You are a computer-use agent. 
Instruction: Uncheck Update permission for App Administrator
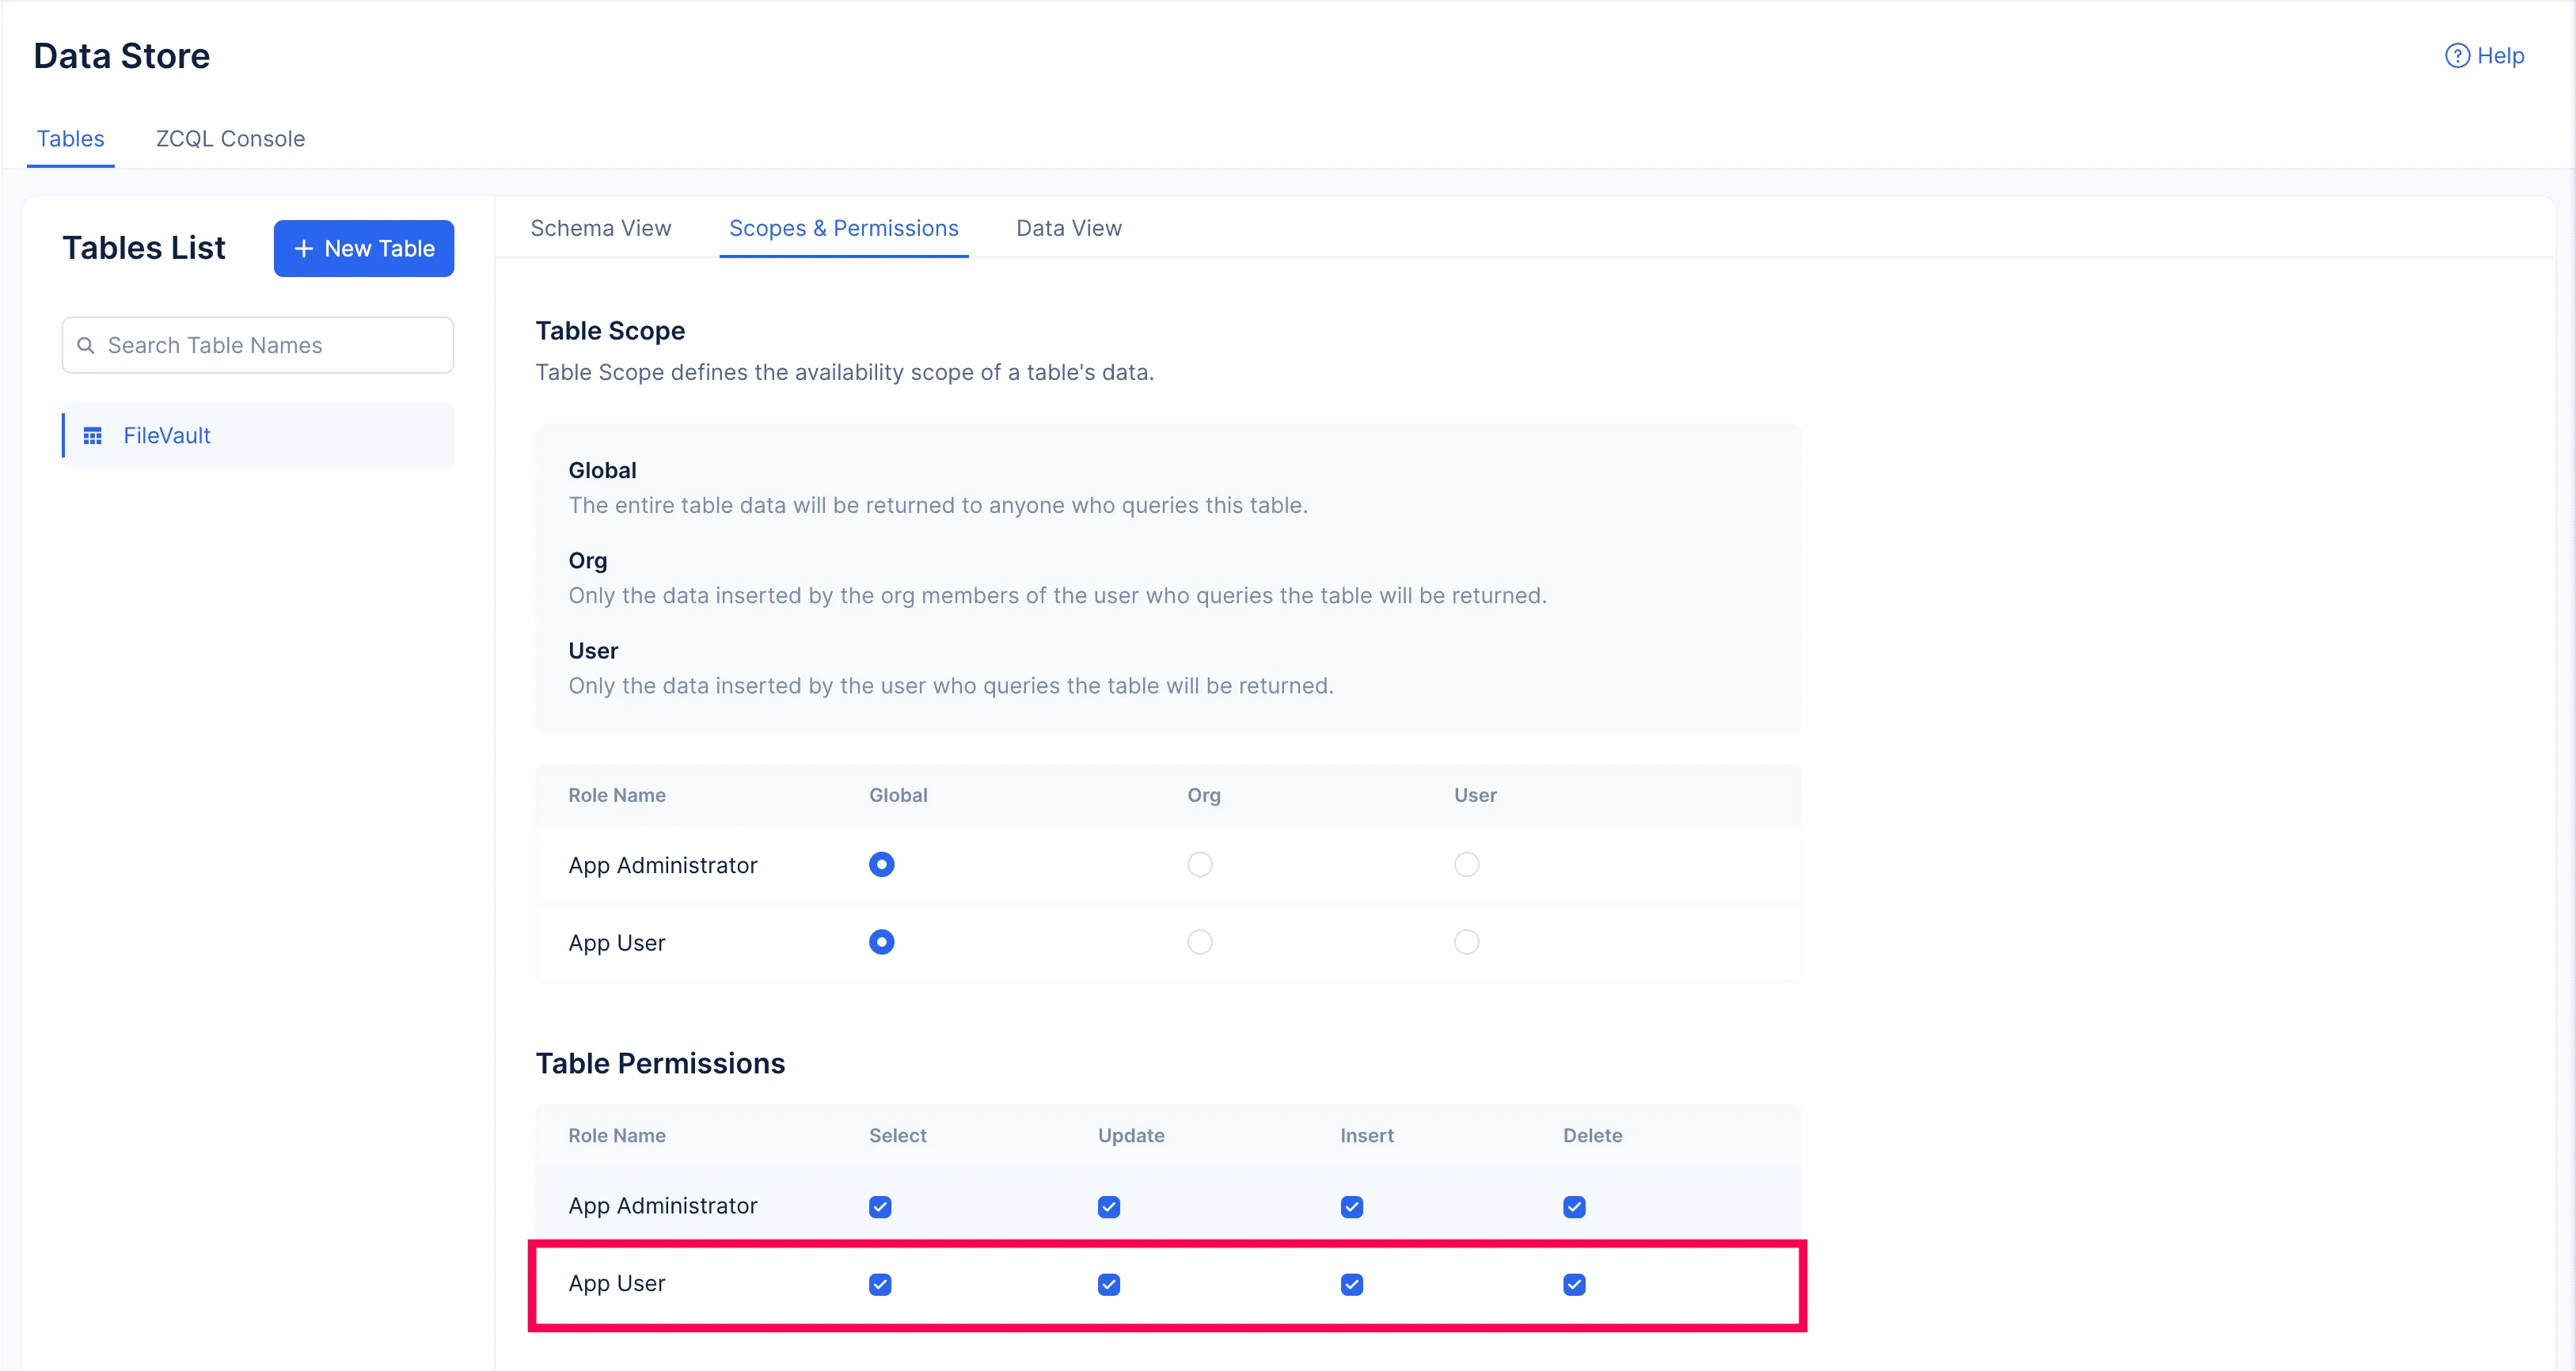1108,1207
